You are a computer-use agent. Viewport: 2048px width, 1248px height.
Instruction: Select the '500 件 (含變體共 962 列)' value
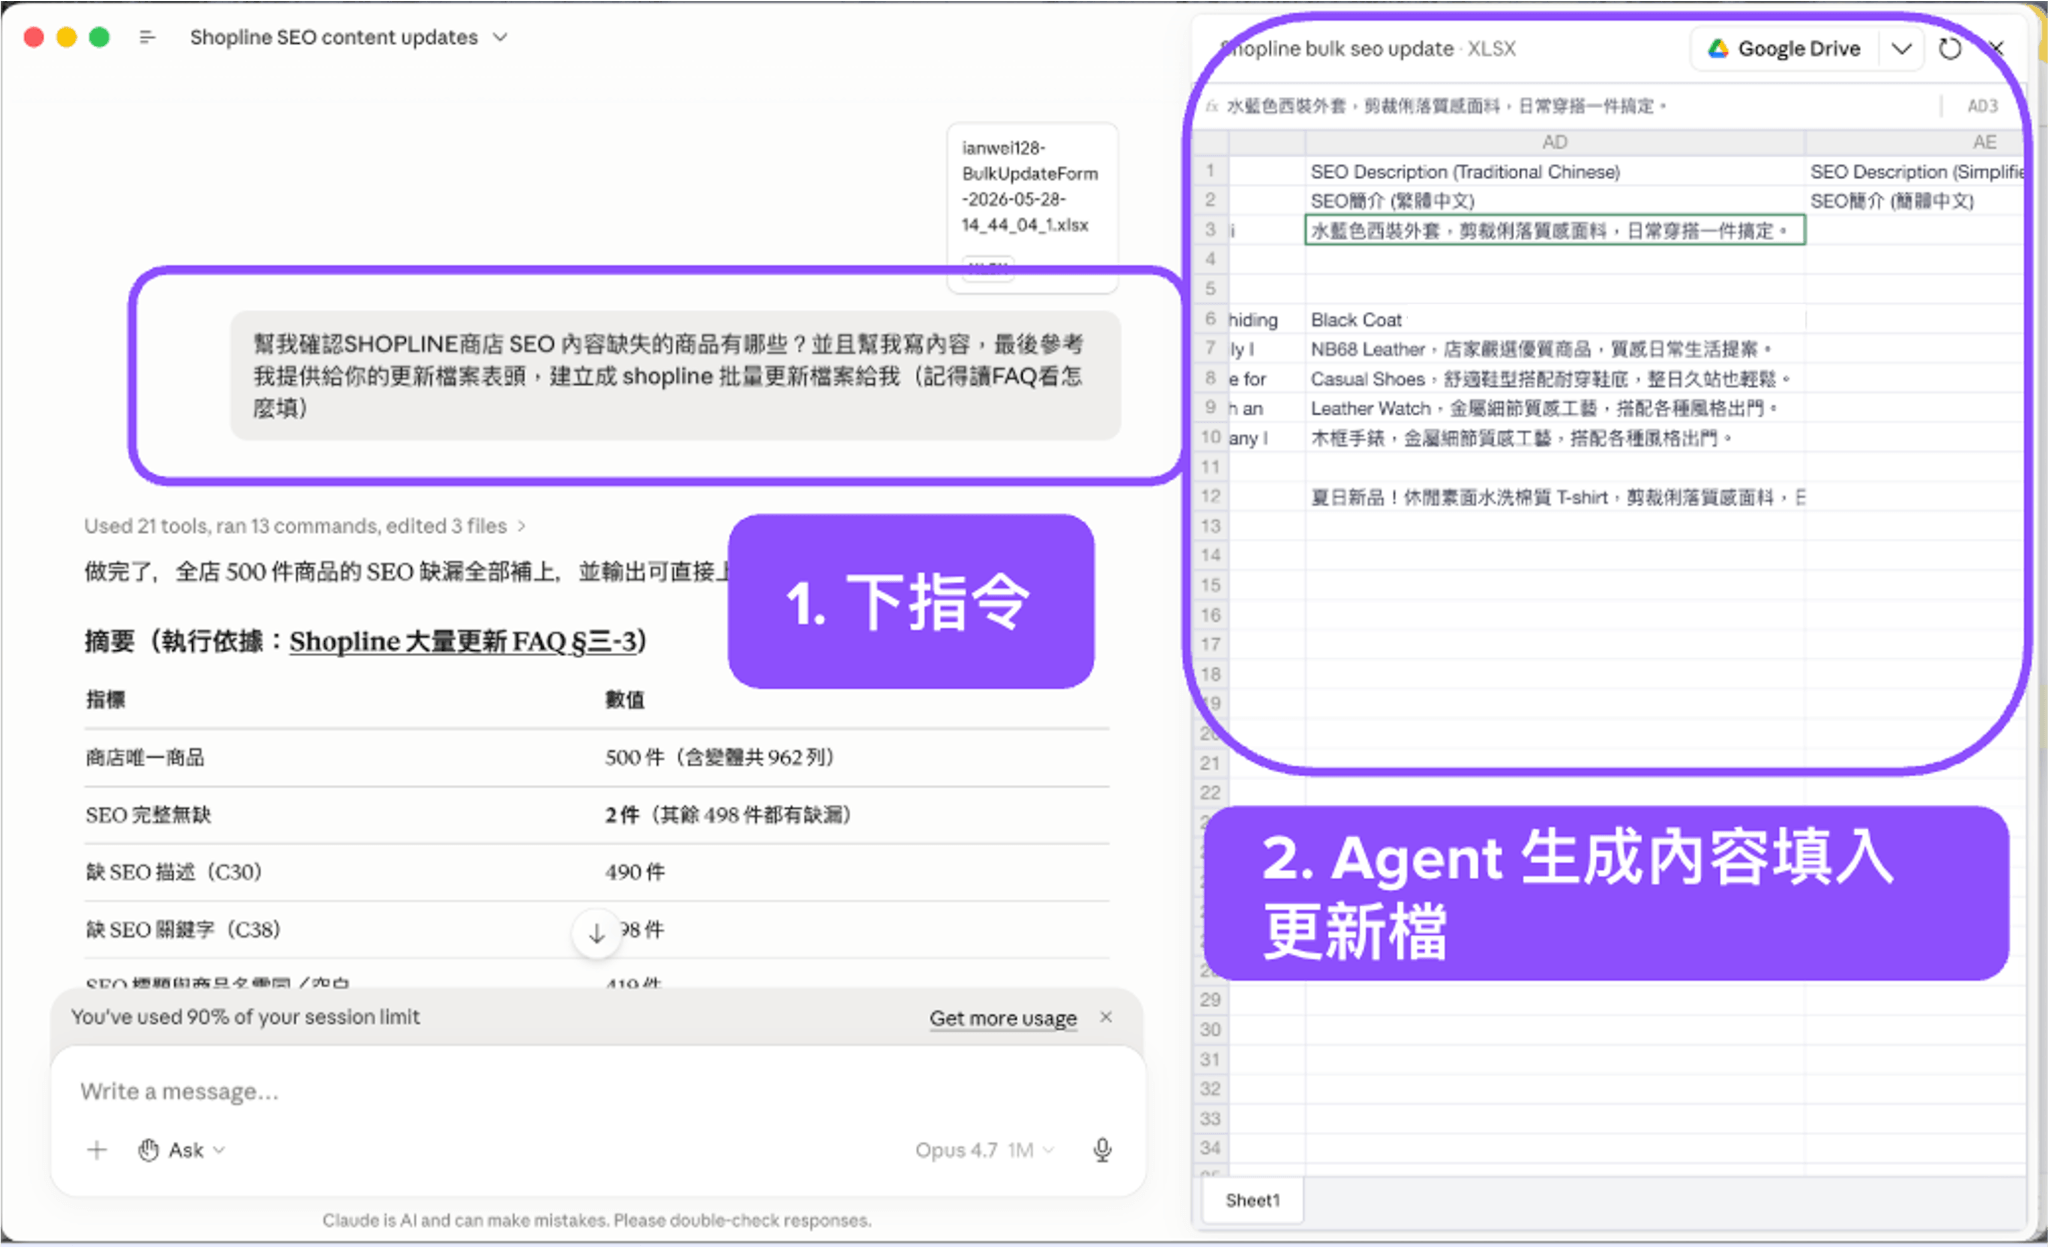point(719,758)
